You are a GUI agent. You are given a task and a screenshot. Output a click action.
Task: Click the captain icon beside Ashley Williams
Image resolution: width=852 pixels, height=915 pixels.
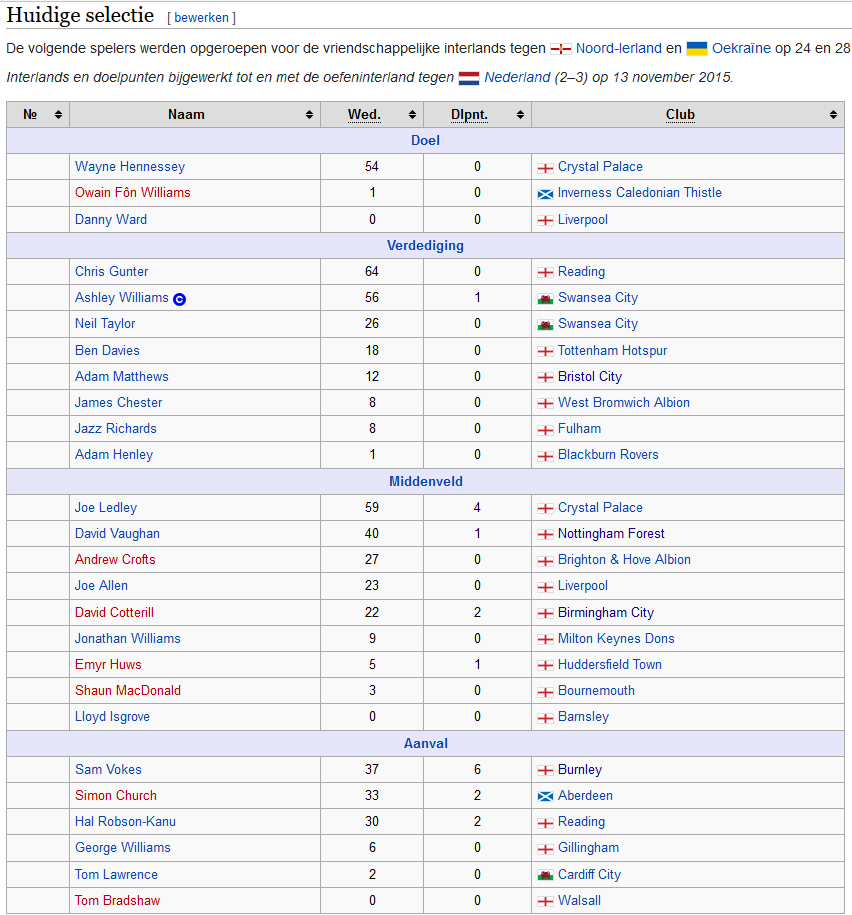pyautogui.click(x=180, y=299)
